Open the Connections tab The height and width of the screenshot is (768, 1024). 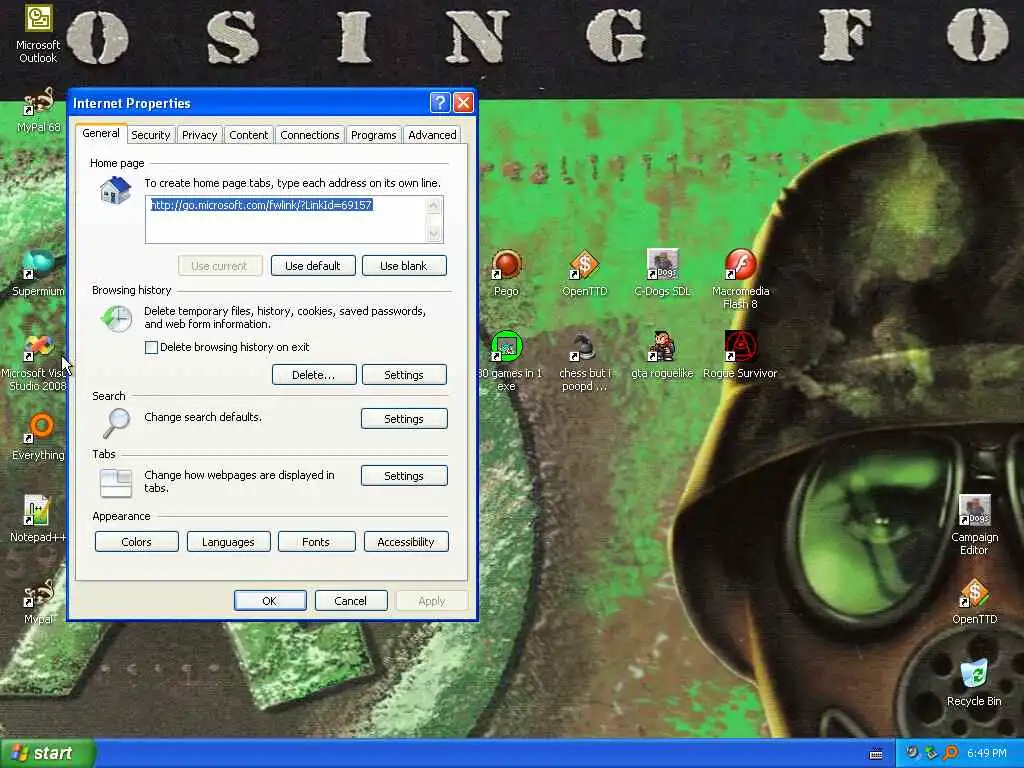click(x=310, y=135)
